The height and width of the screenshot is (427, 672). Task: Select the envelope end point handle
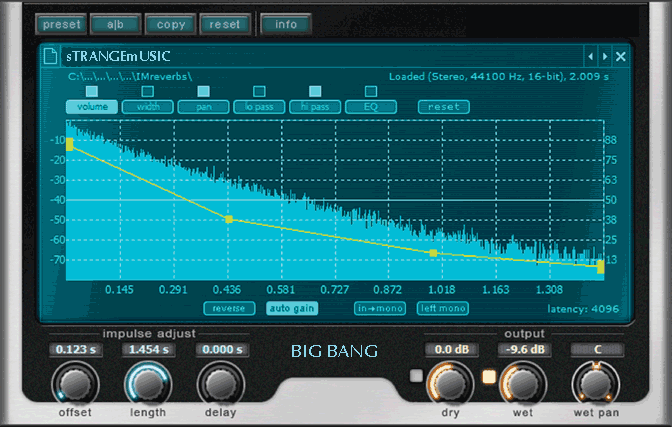point(600,267)
